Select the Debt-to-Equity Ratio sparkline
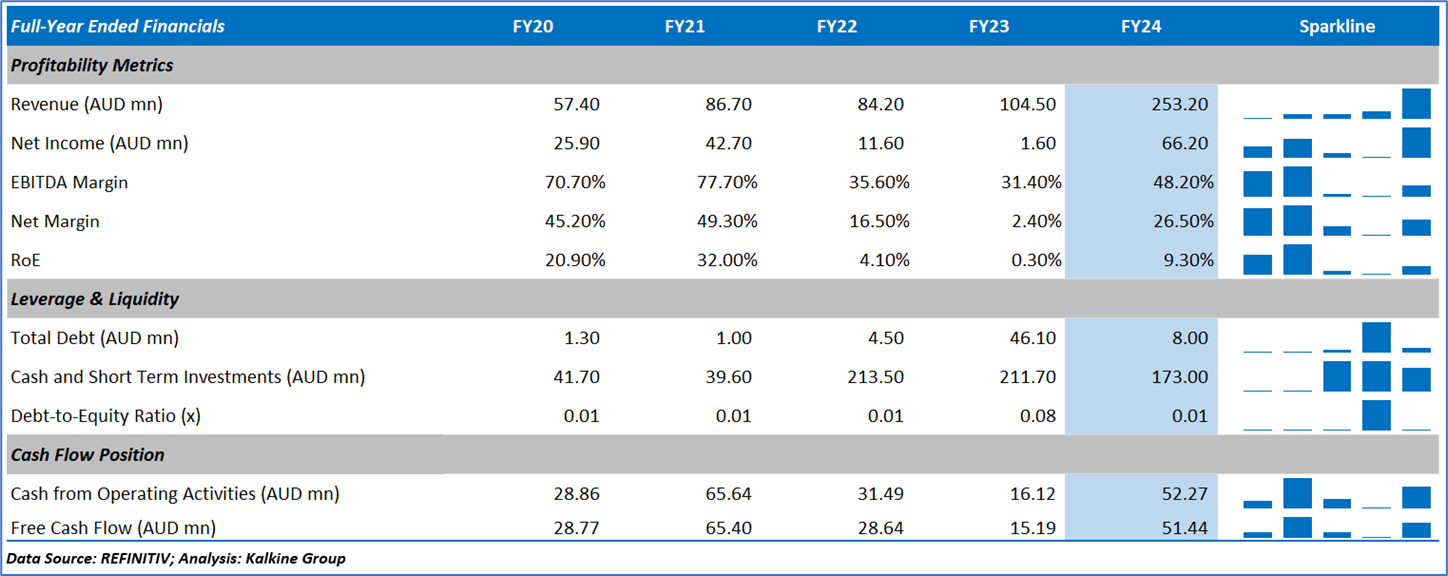 point(1337,415)
